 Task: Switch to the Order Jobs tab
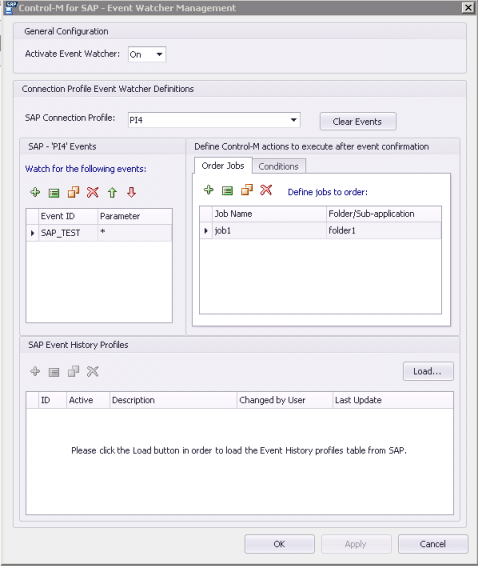click(x=223, y=166)
